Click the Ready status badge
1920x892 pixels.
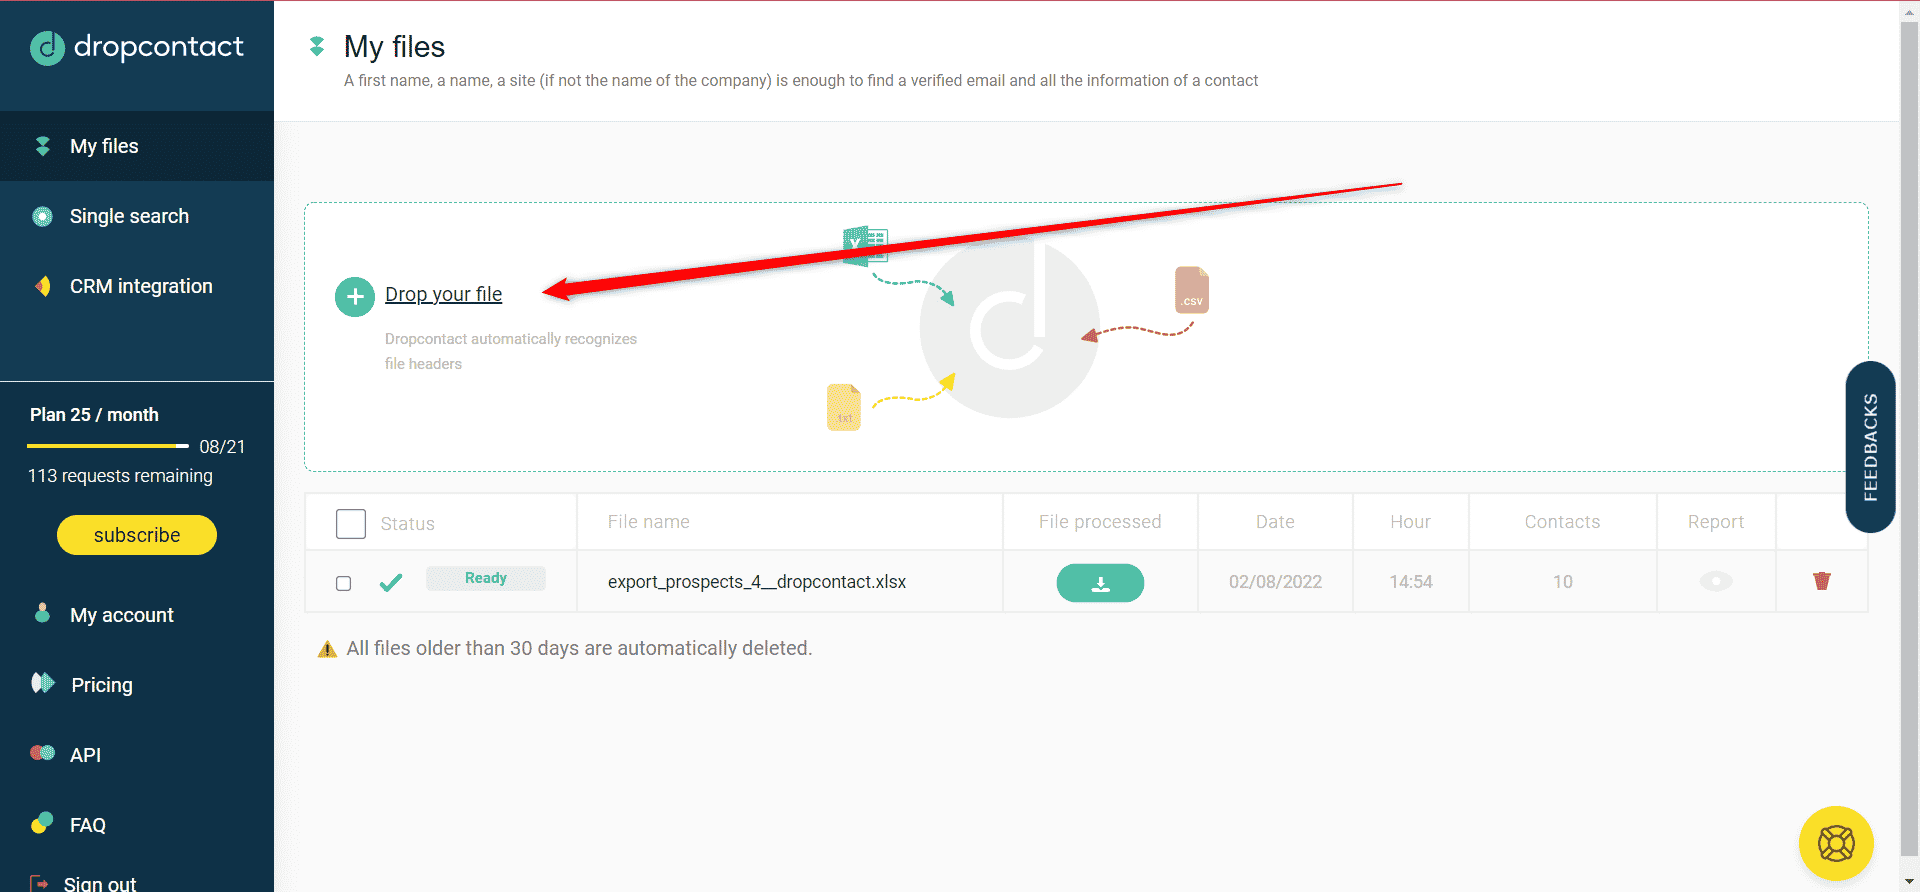point(486,578)
